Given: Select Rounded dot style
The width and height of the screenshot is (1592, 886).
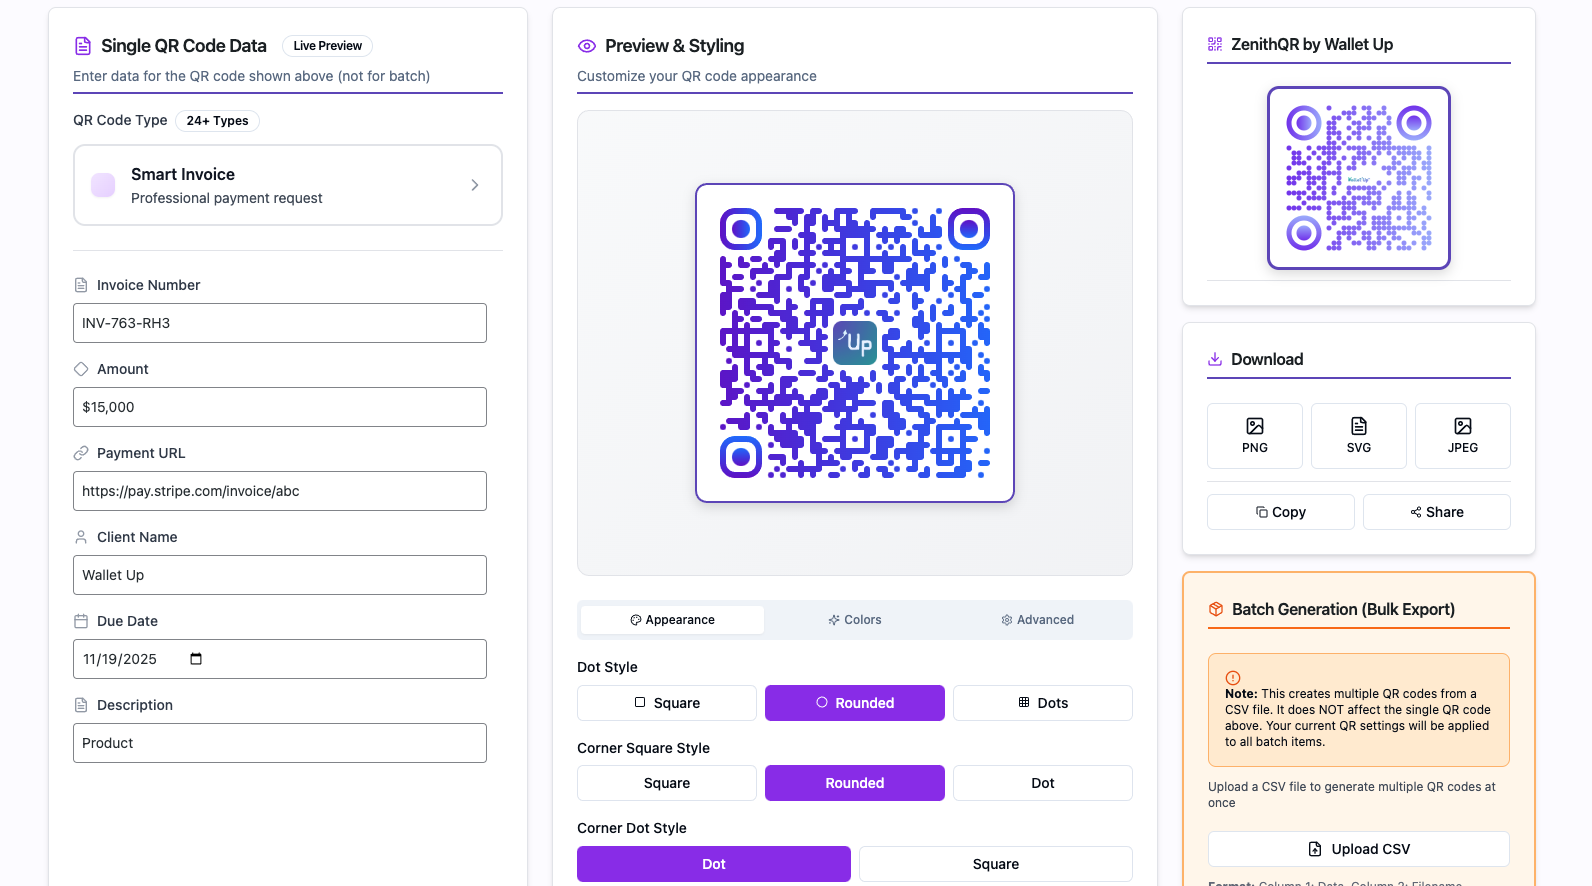Looking at the screenshot, I should click(x=855, y=703).
